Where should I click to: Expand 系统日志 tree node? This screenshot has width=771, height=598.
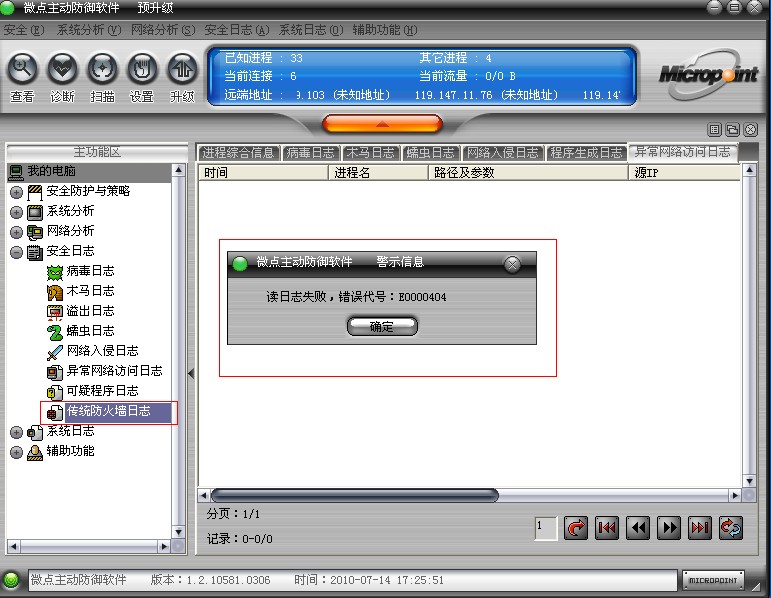16,432
